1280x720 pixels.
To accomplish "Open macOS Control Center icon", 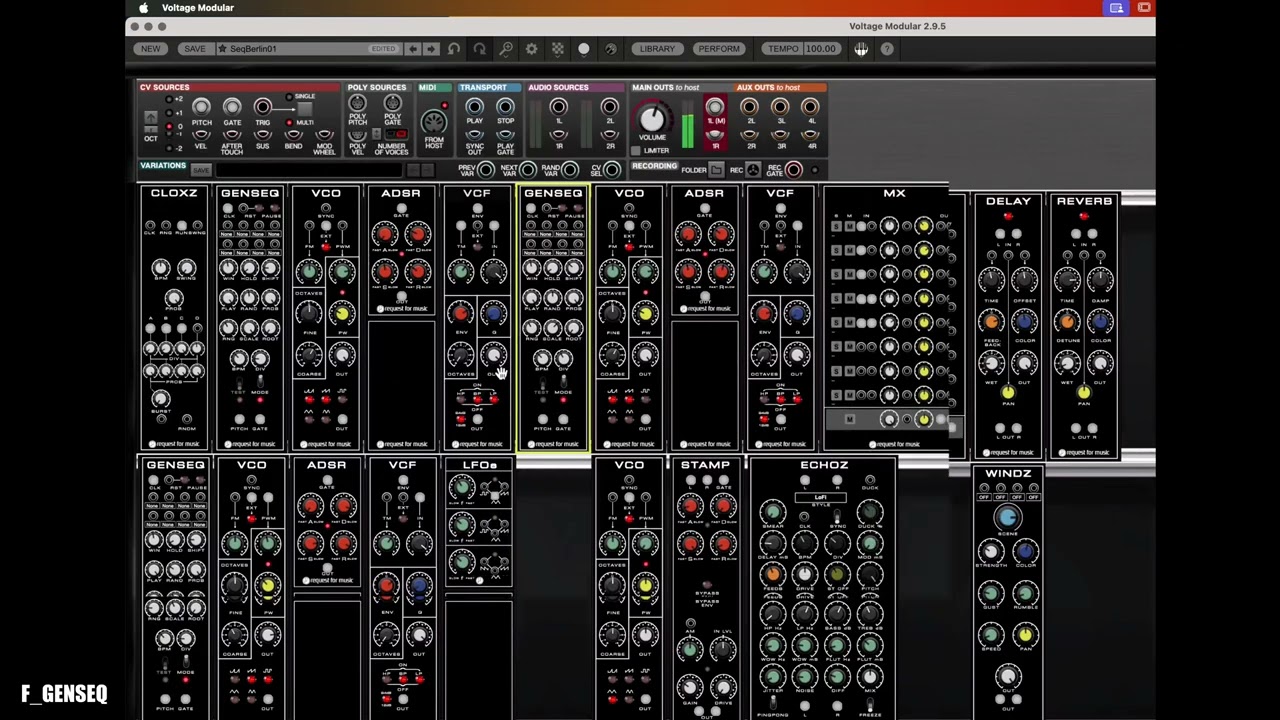I will pyautogui.click(x=1144, y=8).
